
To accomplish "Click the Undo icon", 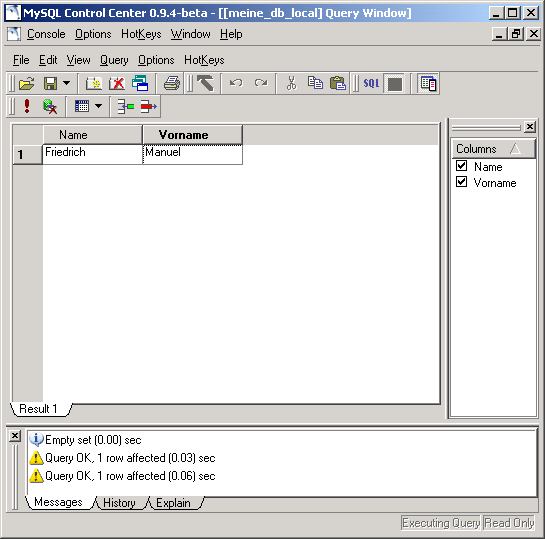I will 236,83.
